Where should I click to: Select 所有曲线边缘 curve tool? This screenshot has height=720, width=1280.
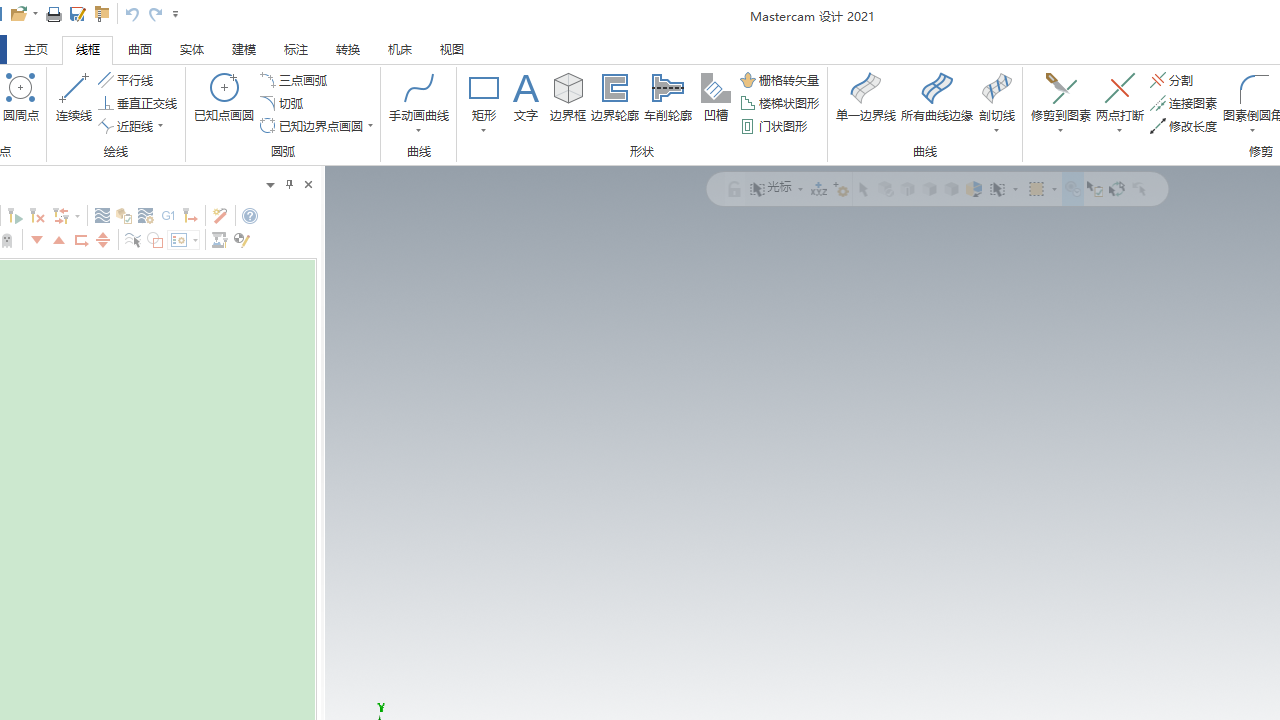coord(936,98)
